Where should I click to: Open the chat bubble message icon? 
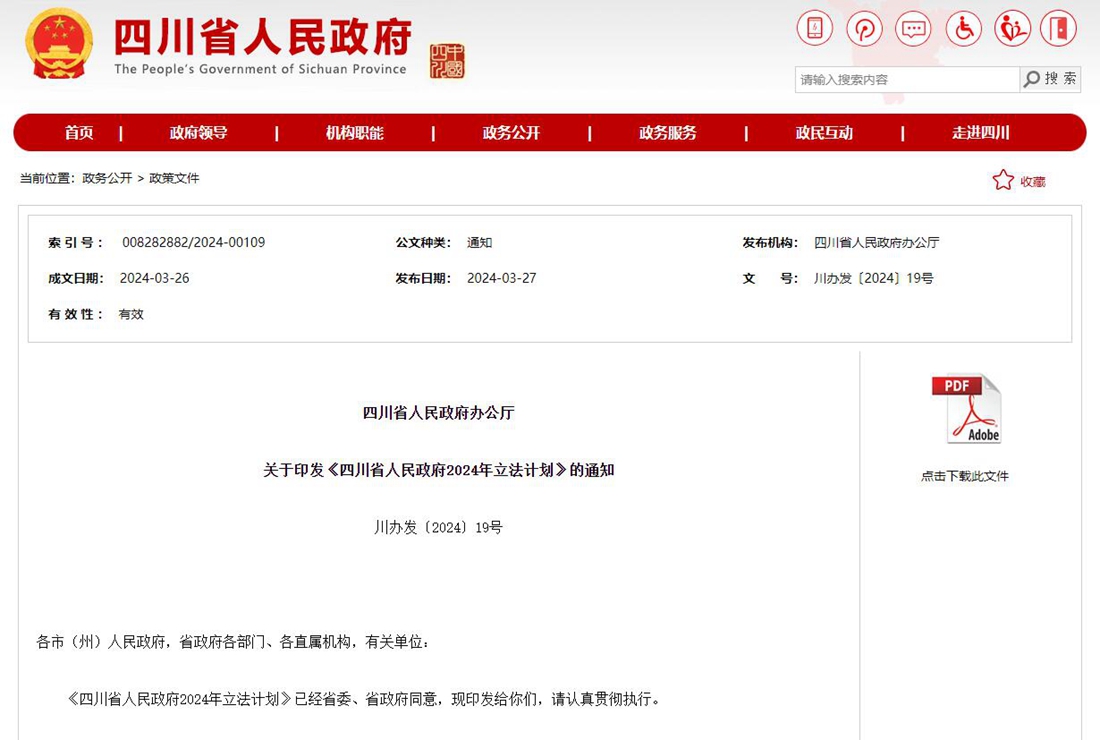913,28
